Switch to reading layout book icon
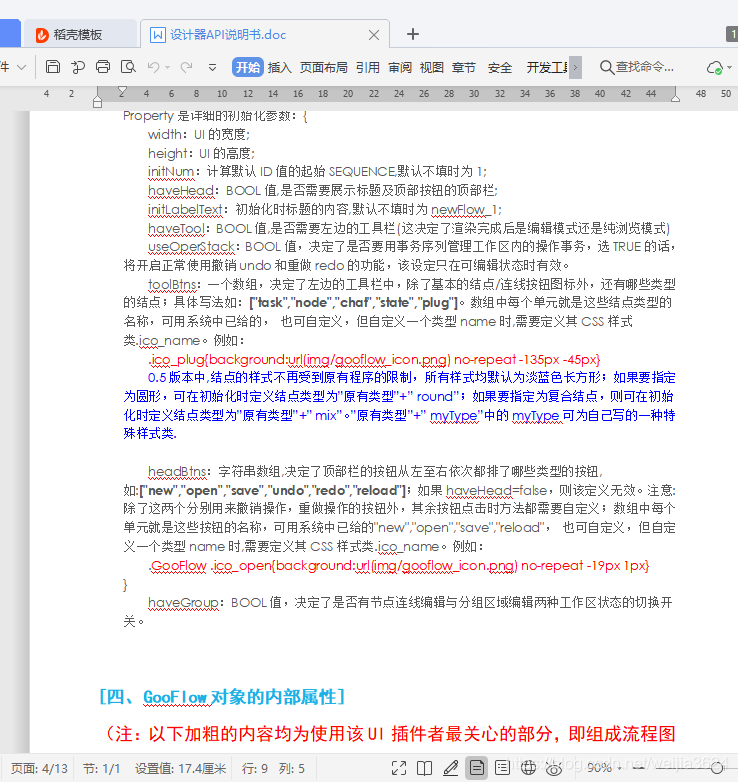Viewport: 738px width, 782px height. coord(424,768)
